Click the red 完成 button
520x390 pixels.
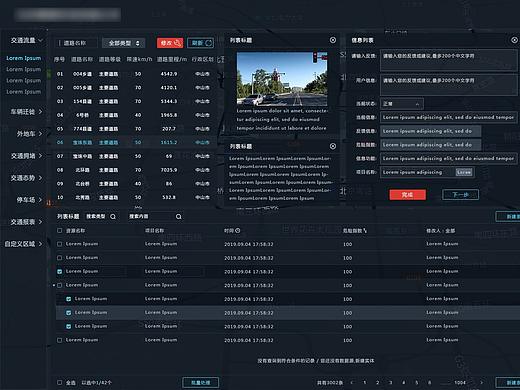(407, 195)
